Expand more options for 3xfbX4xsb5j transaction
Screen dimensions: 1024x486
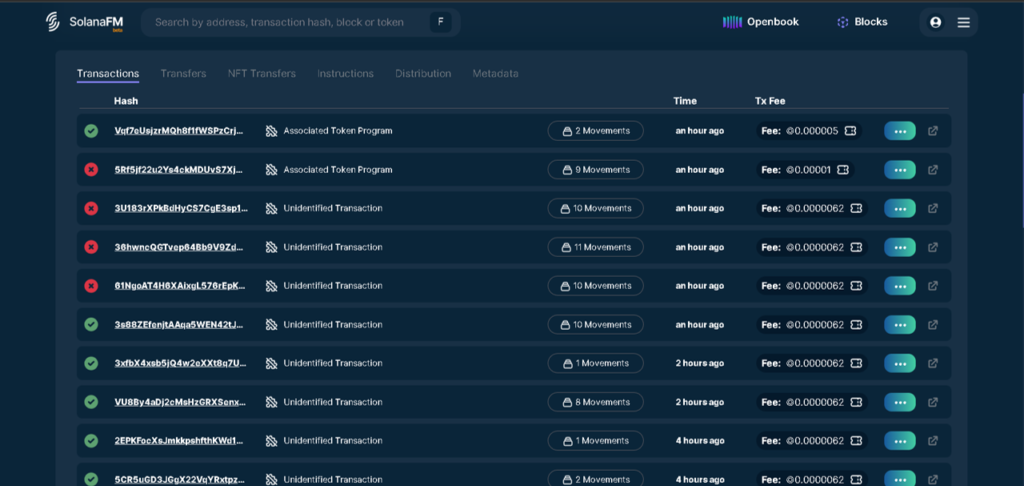[900, 363]
